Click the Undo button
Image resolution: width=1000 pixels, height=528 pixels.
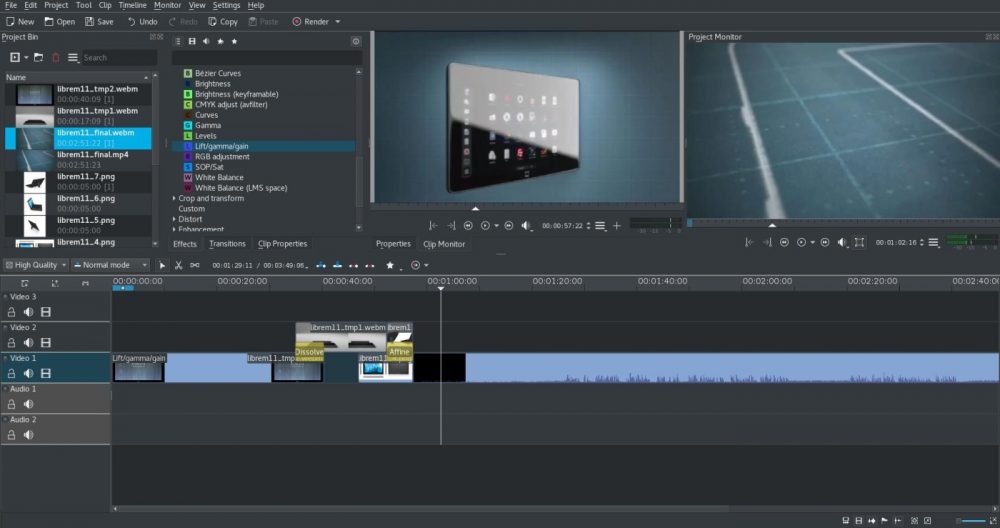[x=142, y=22]
